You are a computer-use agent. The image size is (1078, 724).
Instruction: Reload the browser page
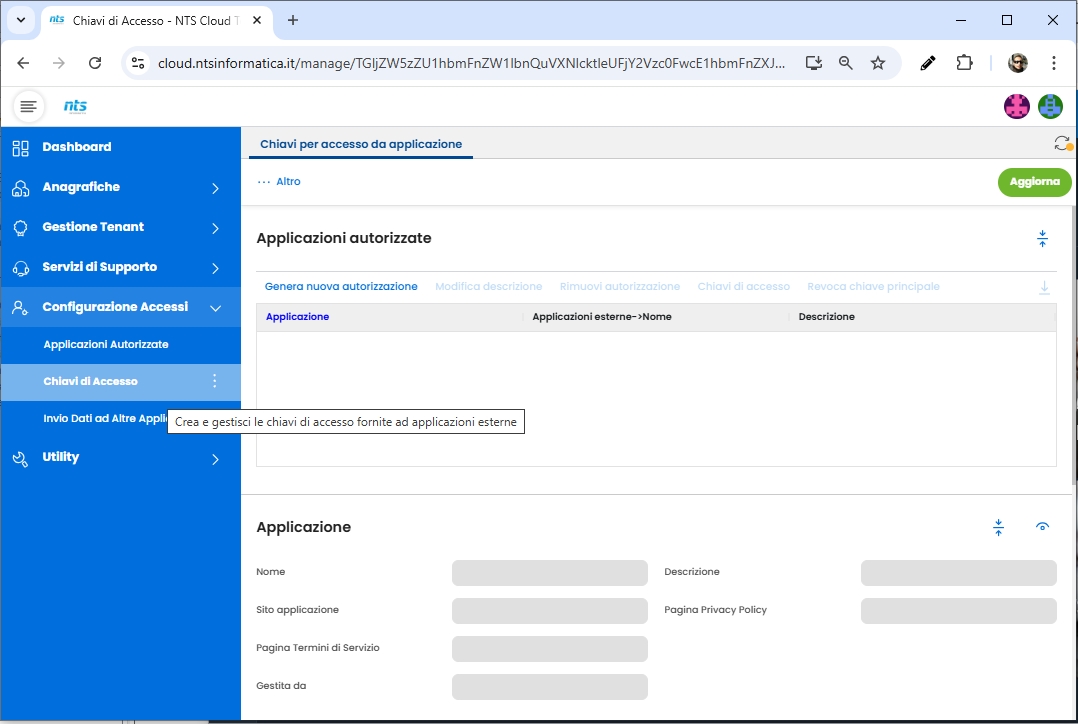coord(95,63)
